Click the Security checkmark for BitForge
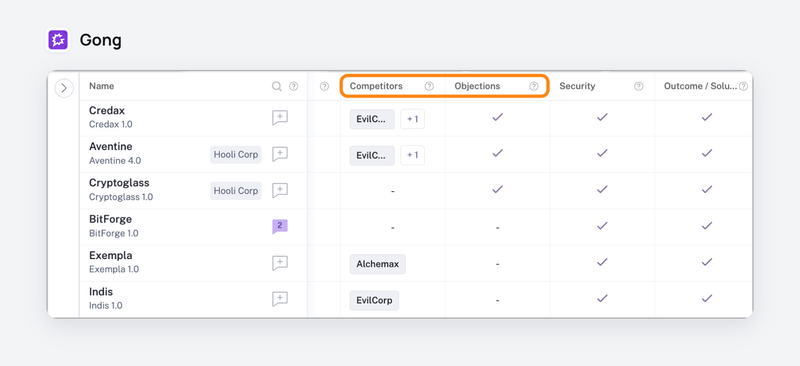800x366 pixels. coord(603,226)
